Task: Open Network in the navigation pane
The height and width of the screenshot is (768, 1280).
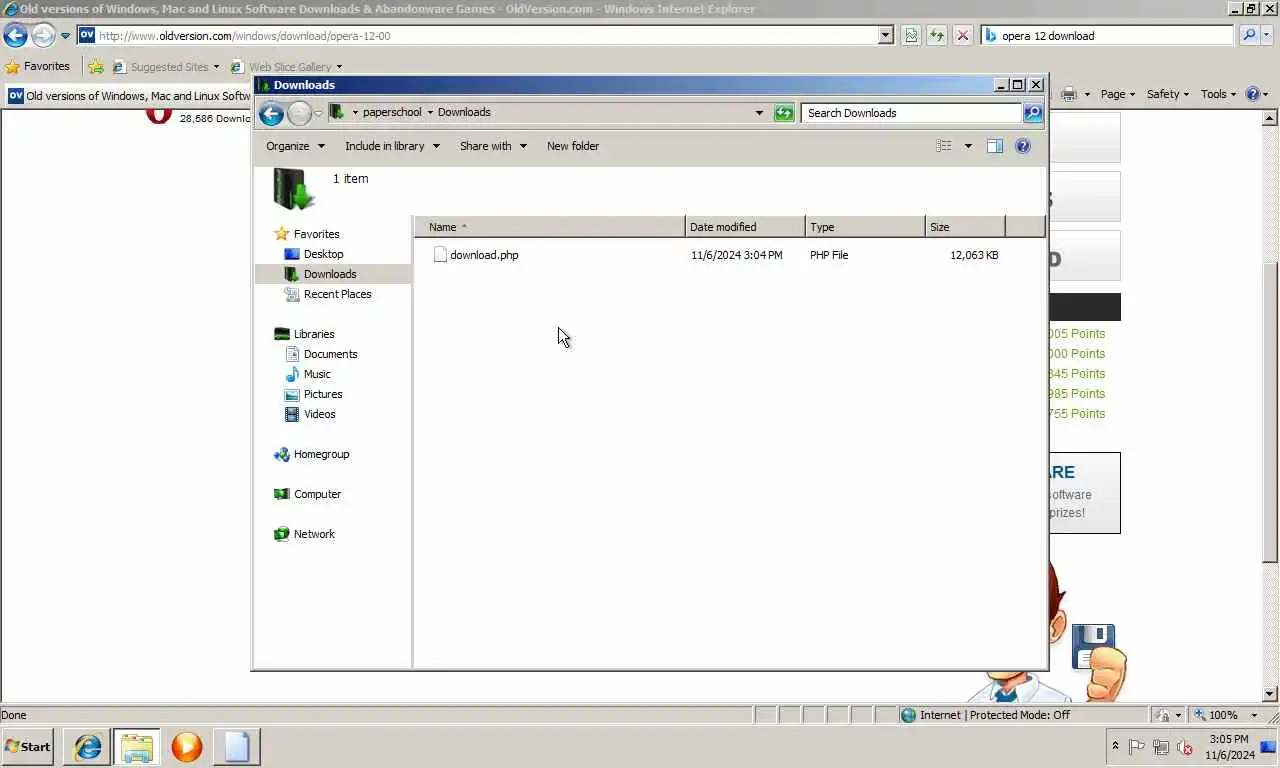Action: [314, 534]
